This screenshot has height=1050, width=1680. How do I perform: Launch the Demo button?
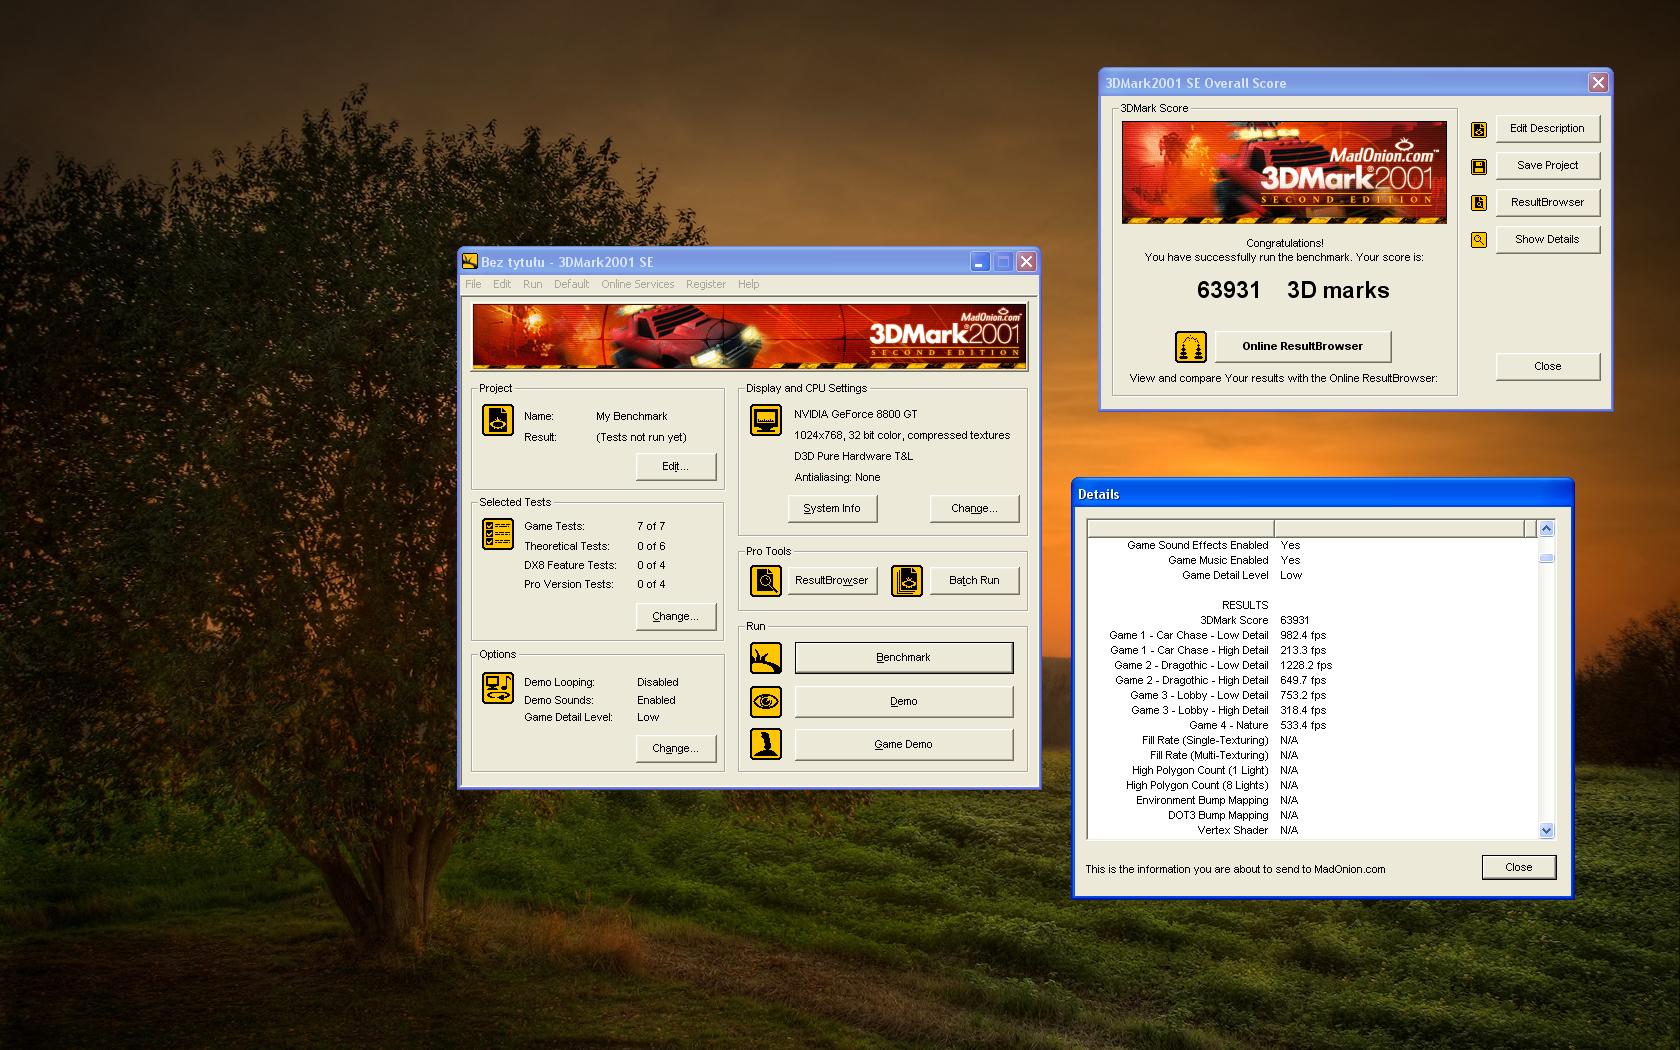904,702
